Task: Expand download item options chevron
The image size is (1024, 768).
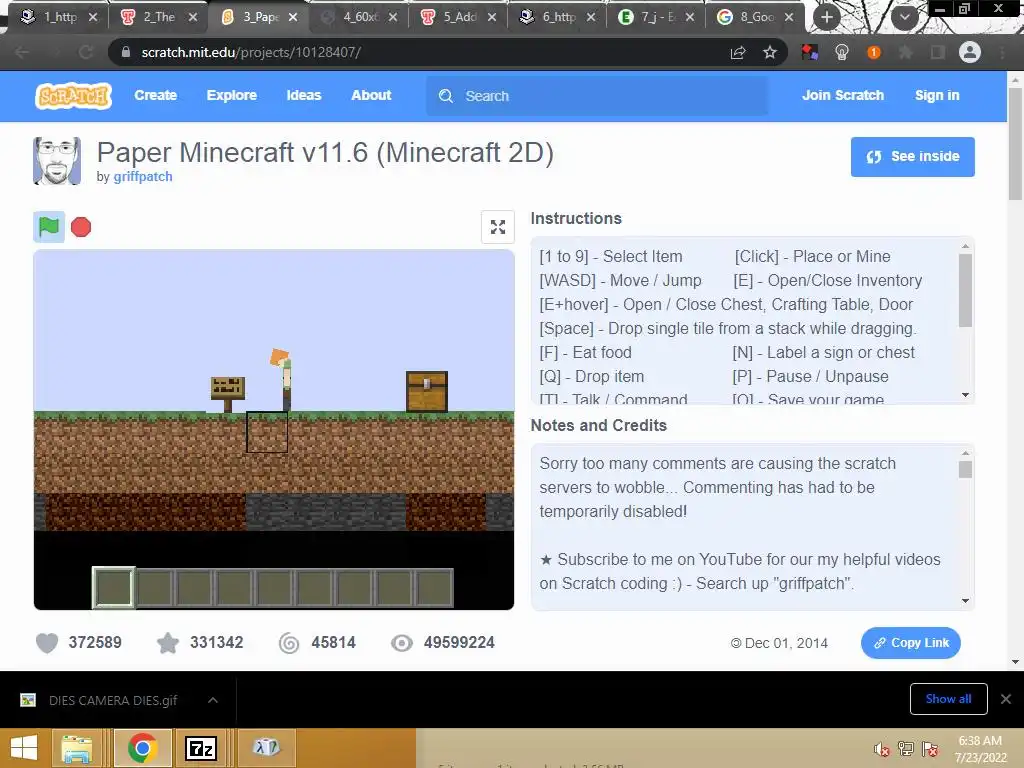Action: (213, 700)
